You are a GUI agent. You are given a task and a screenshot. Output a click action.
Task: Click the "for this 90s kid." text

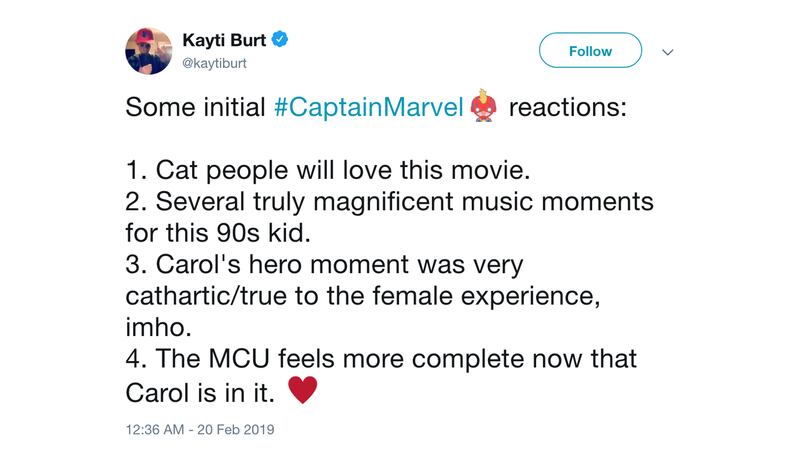(218, 233)
